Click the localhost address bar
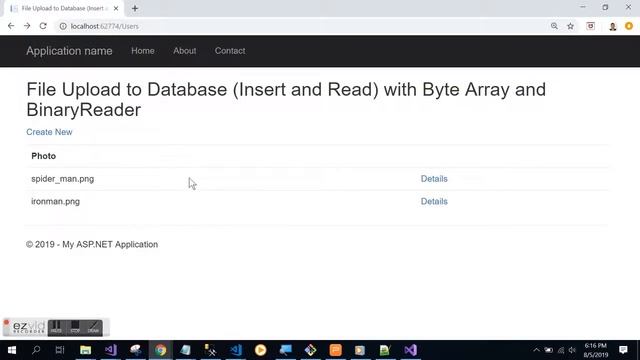This screenshot has width=640, height=360. (x=302, y=26)
